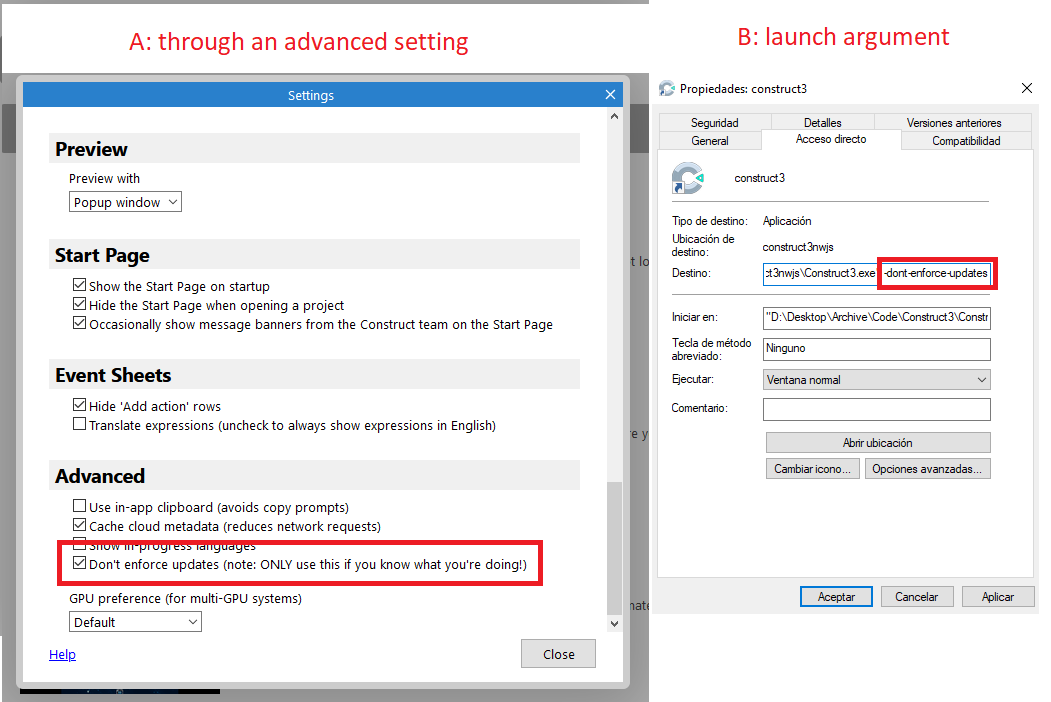Click the construct3 name field in Propiedades
1051x702 pixels.
759,178
